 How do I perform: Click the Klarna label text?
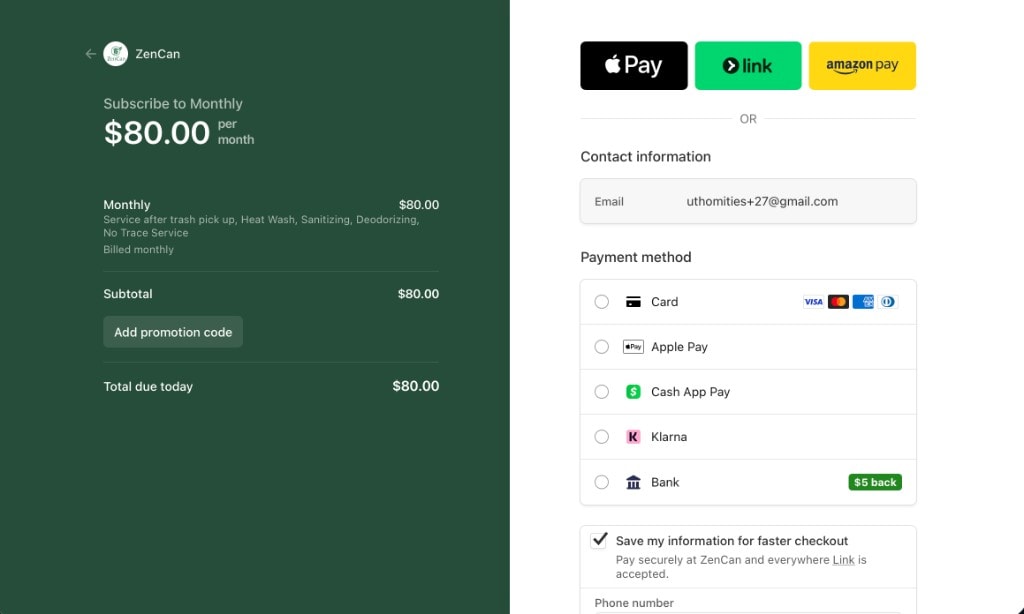(x=669, y=437)
